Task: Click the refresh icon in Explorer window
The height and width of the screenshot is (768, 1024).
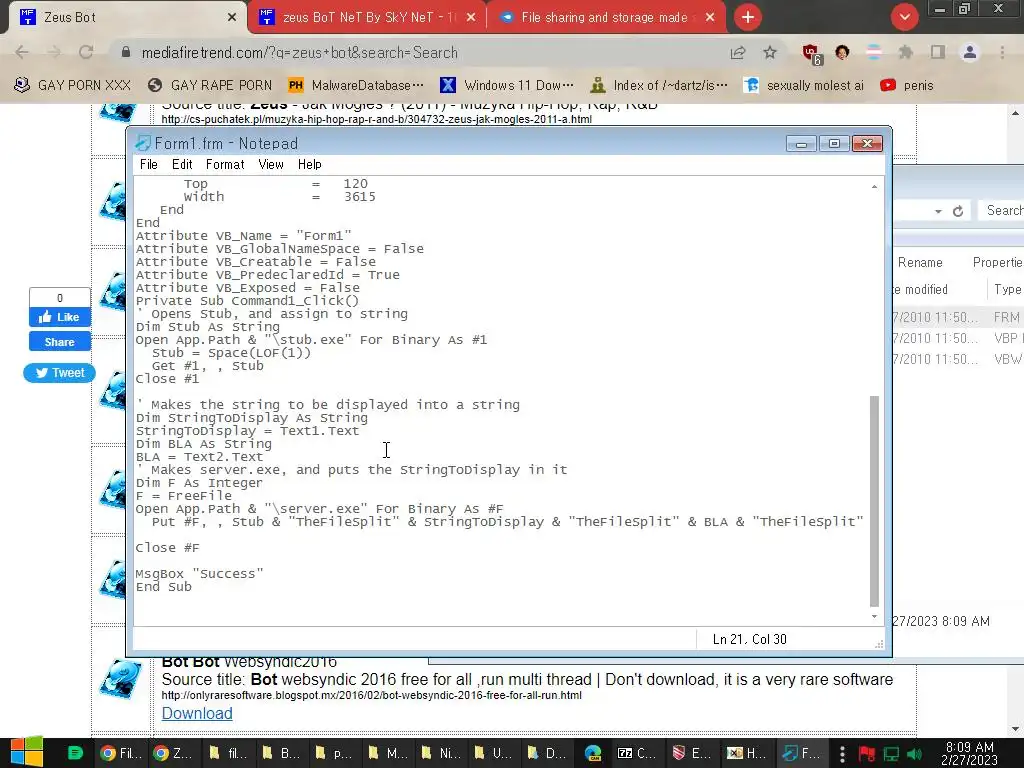Action: (x=958, y=211)
